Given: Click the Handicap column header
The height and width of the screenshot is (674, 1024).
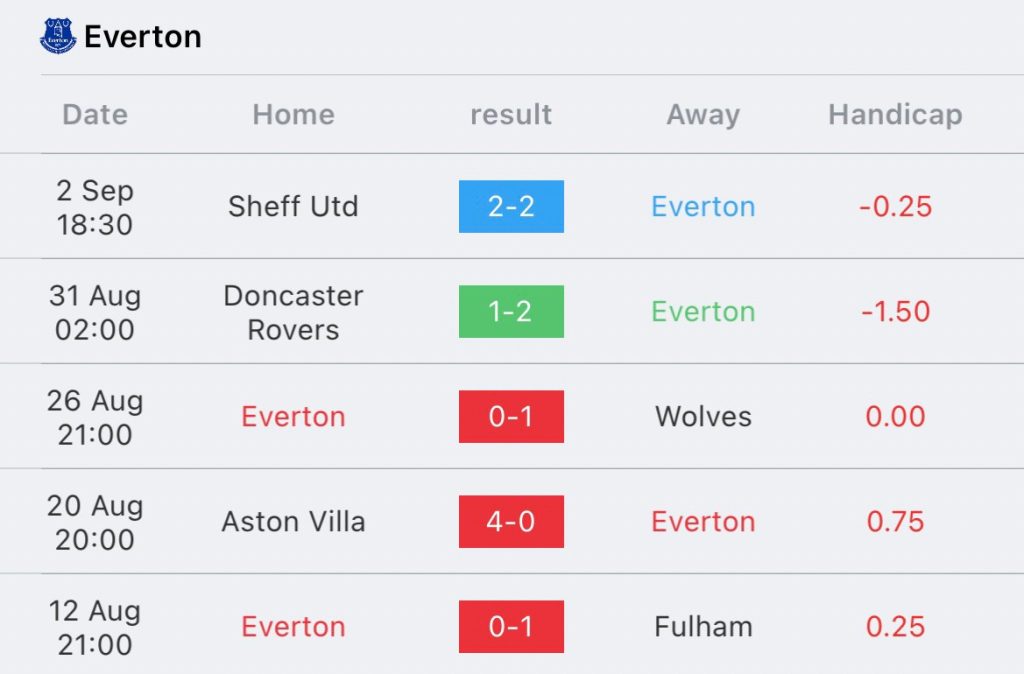Looking at the screenshot, I should pos(895,115).
